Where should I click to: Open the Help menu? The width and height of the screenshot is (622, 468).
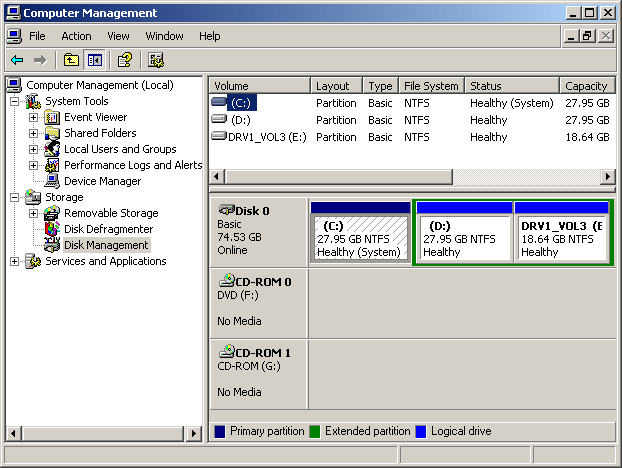[209, 36]
